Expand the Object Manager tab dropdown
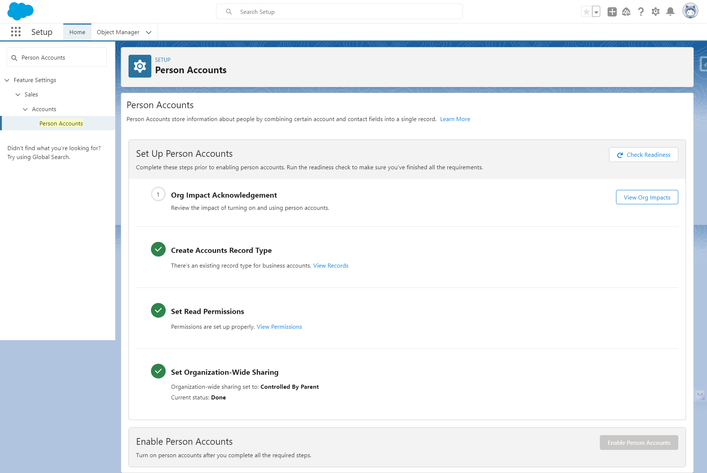Viewport: 707px width, 473px height. (149, 32)
